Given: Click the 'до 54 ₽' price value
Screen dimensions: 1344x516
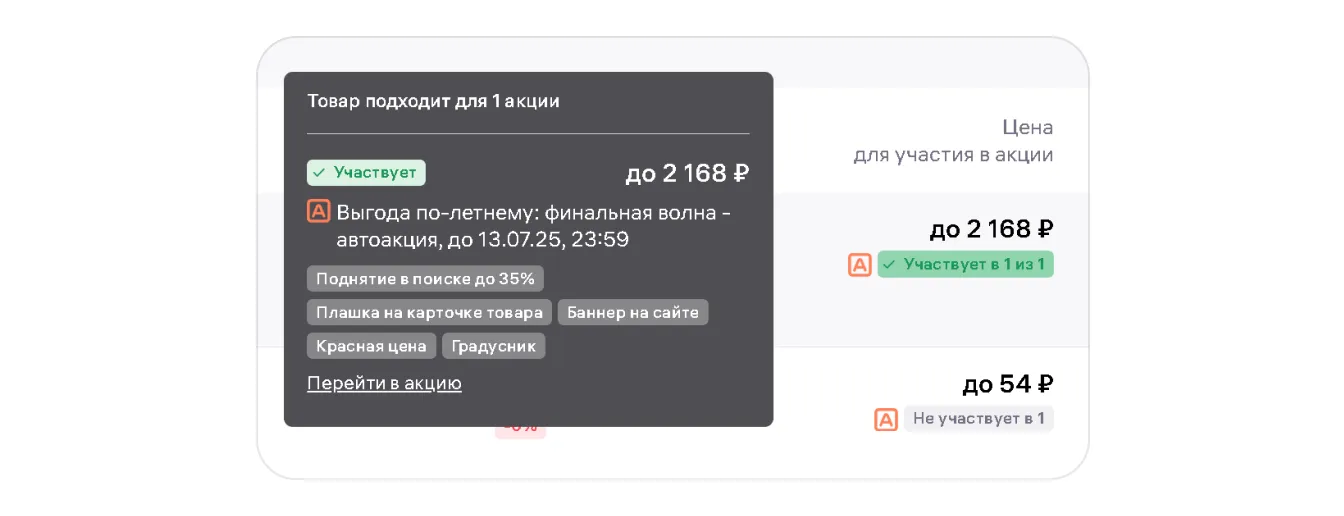Looking at the screenshot, I should tap(1008, 384).
